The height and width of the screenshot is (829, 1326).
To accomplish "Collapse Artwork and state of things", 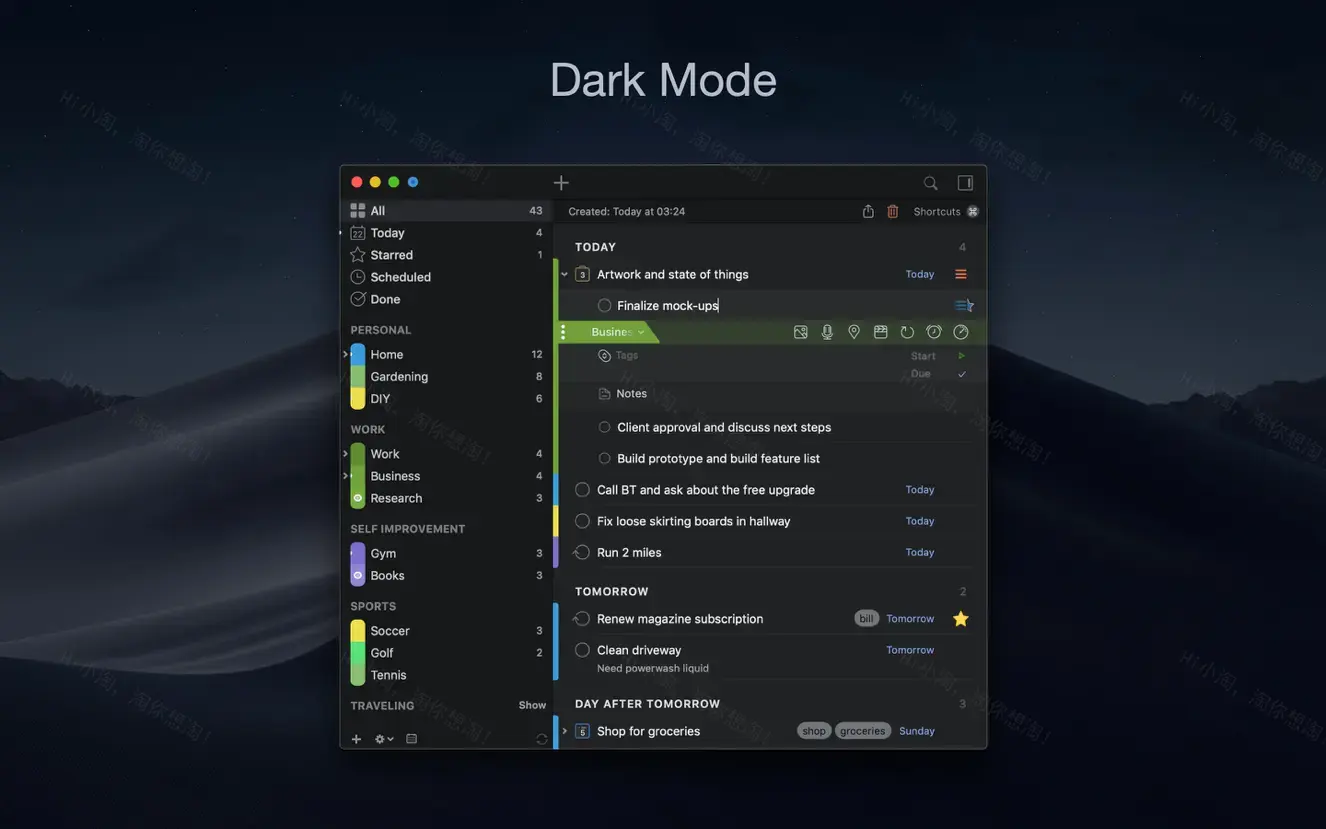I will tap(562, 272).
